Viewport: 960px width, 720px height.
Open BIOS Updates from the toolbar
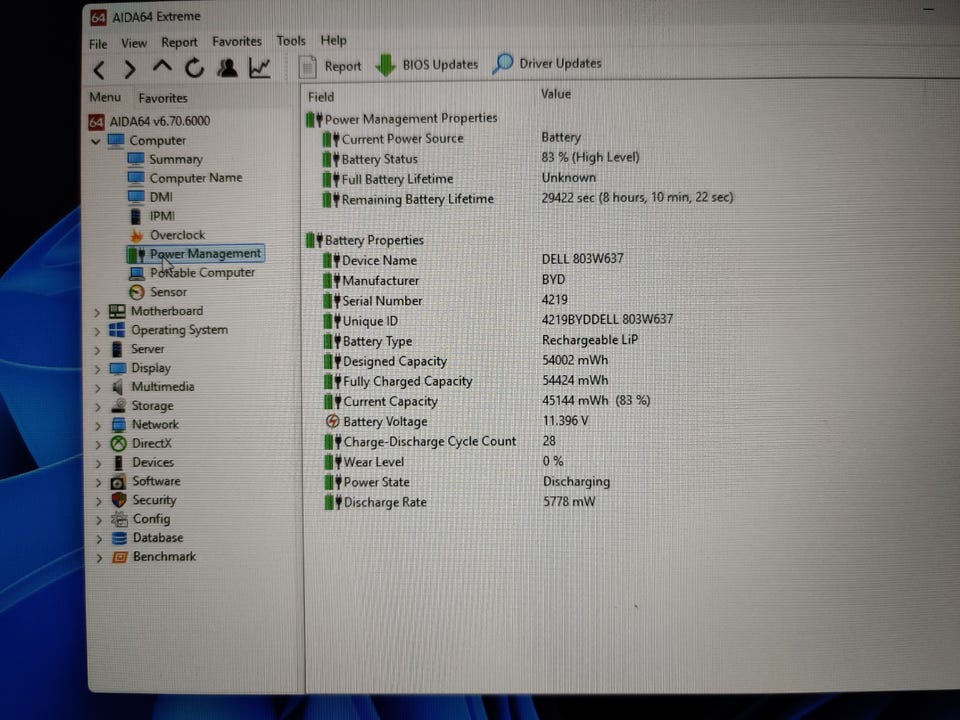427,65
